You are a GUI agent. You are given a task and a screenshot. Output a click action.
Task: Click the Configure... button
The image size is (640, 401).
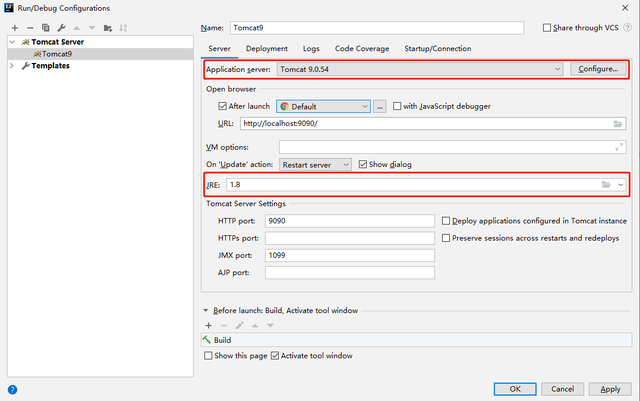point(599,69)
